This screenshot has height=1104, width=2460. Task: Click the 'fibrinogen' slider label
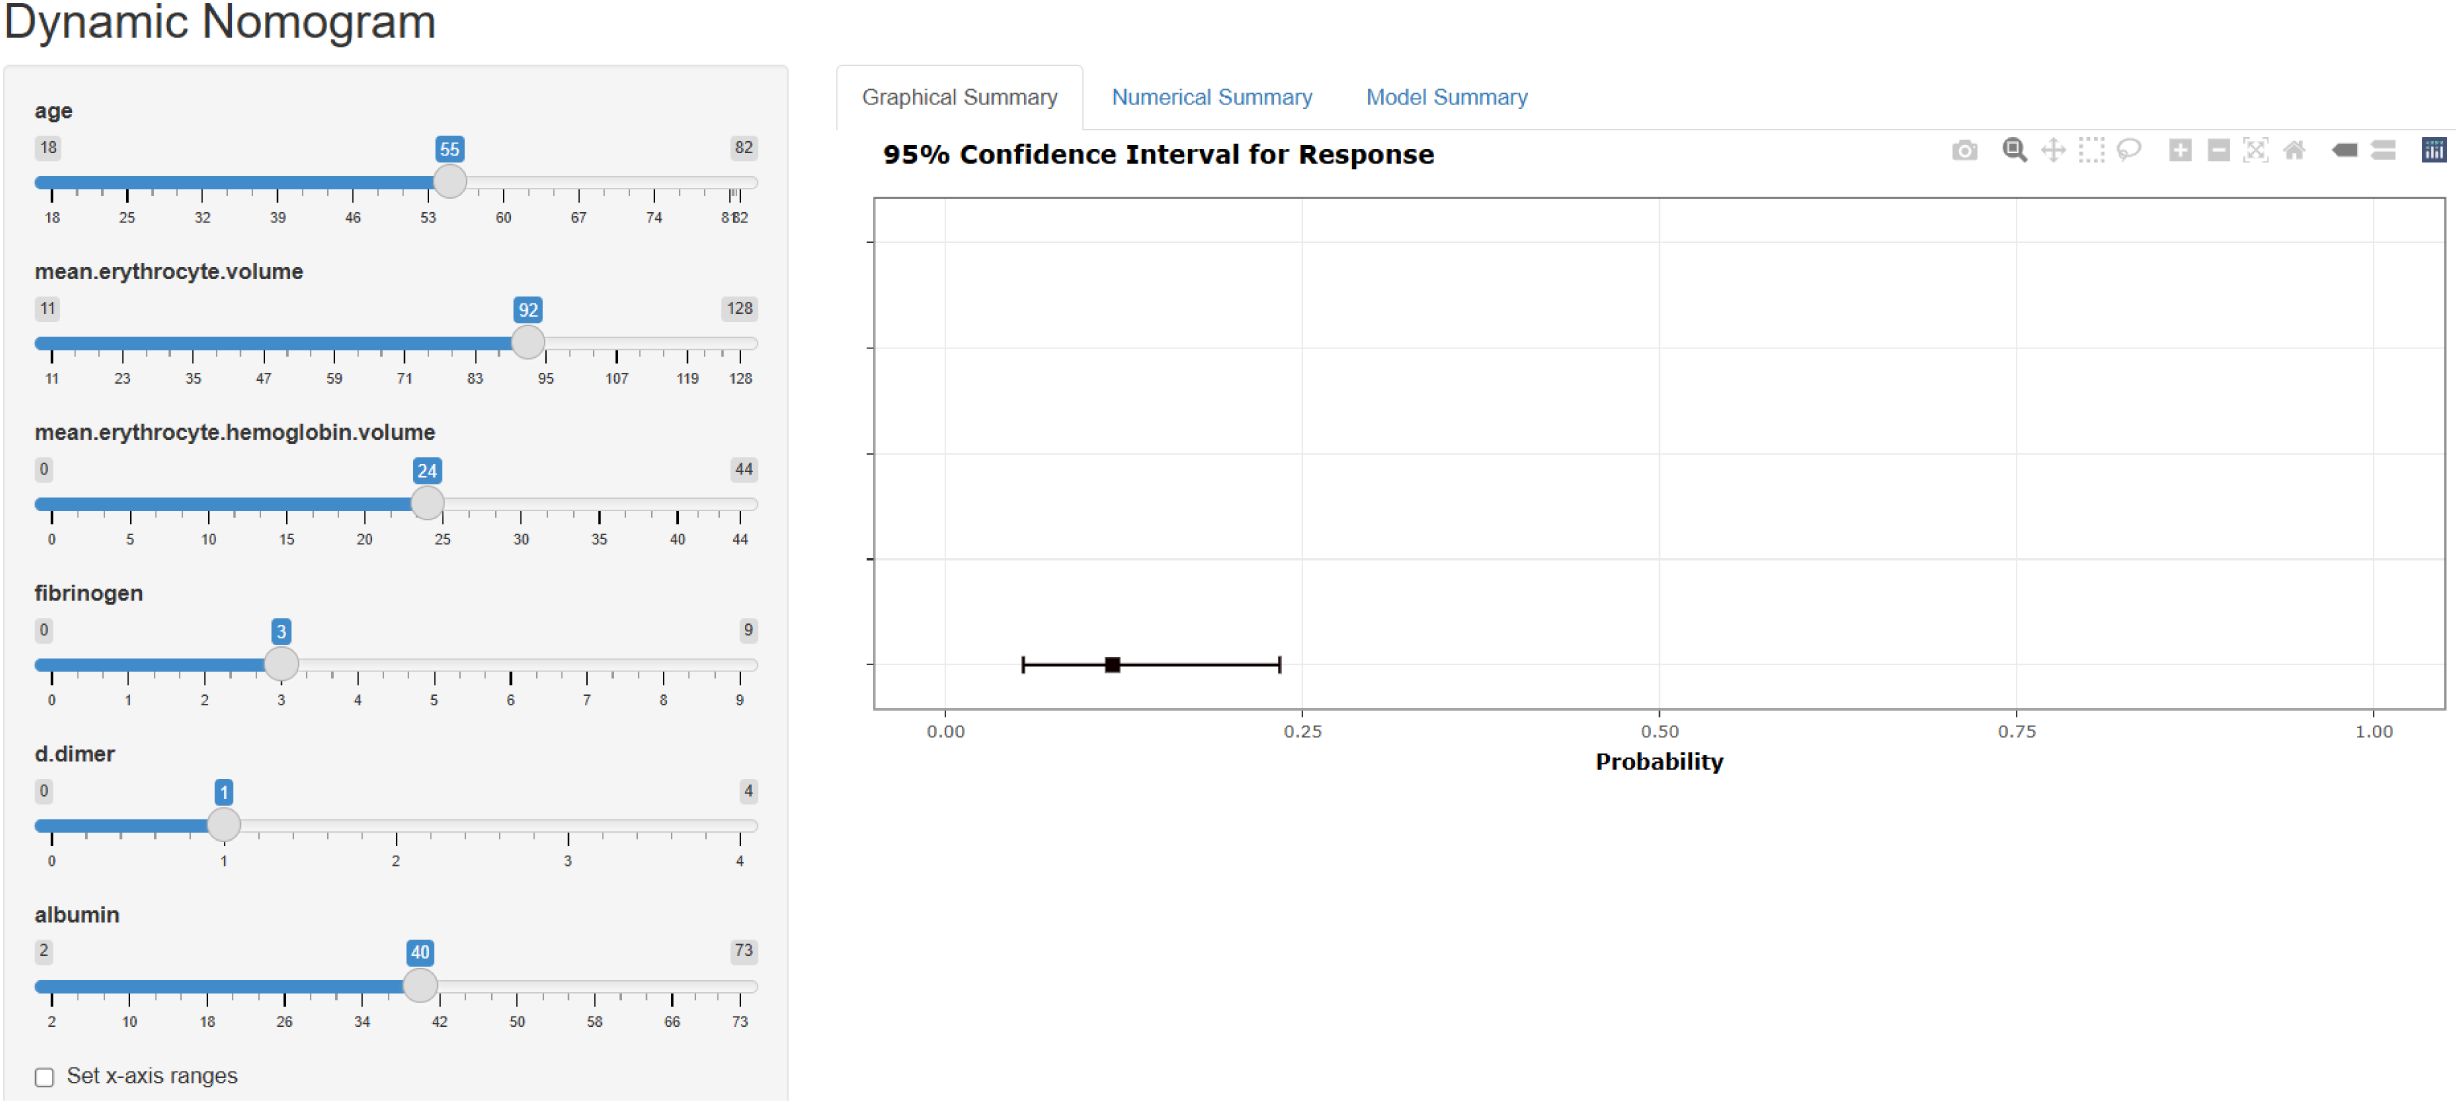(x=89, y=593)
